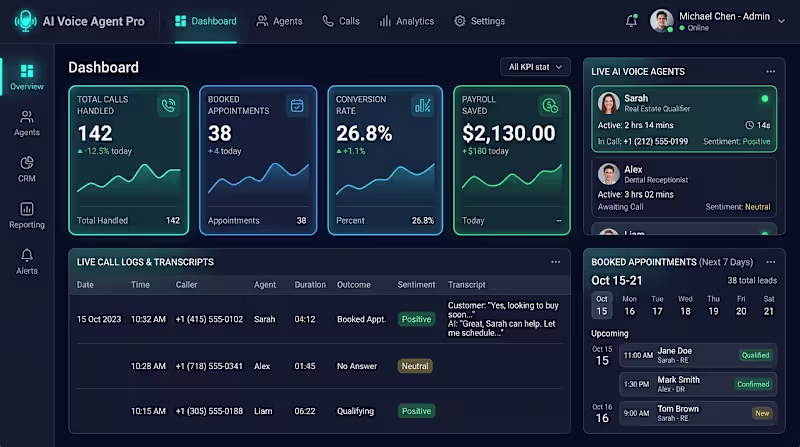800x447 pixels.
Task: Select Fri 20 in the week calendar
Action: tap(741, 305)
